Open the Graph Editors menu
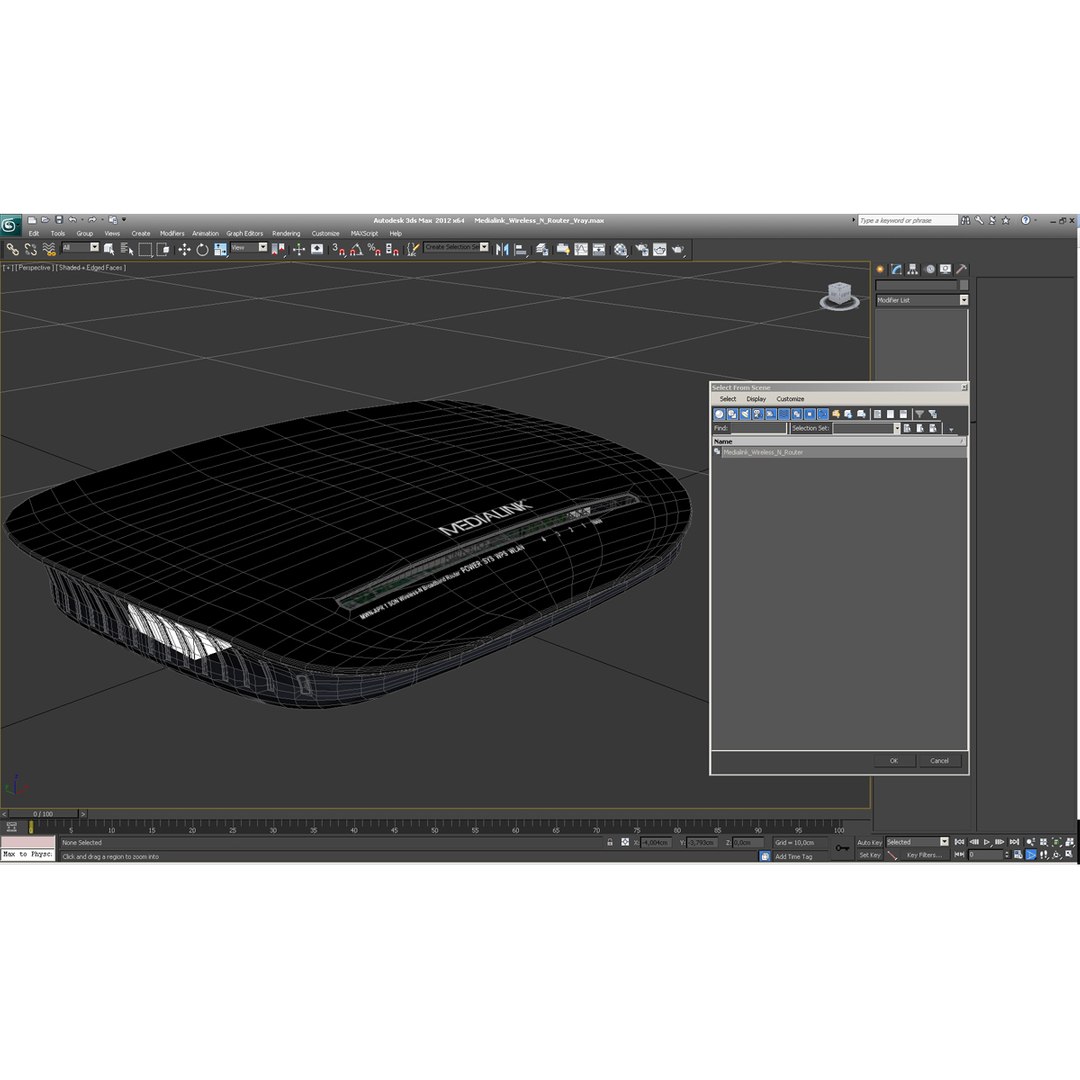 click(x=245, y=233)
